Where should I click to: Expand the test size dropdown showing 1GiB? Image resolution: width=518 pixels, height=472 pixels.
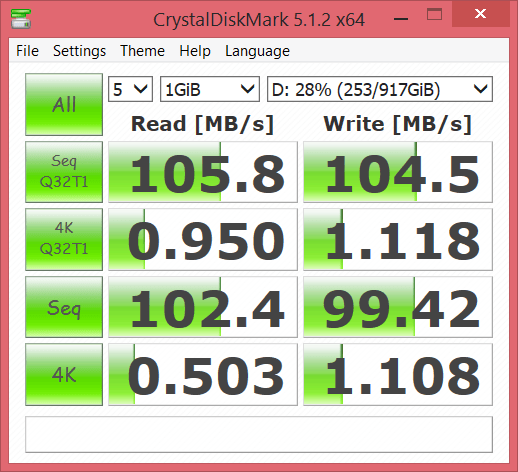[210, 89]
